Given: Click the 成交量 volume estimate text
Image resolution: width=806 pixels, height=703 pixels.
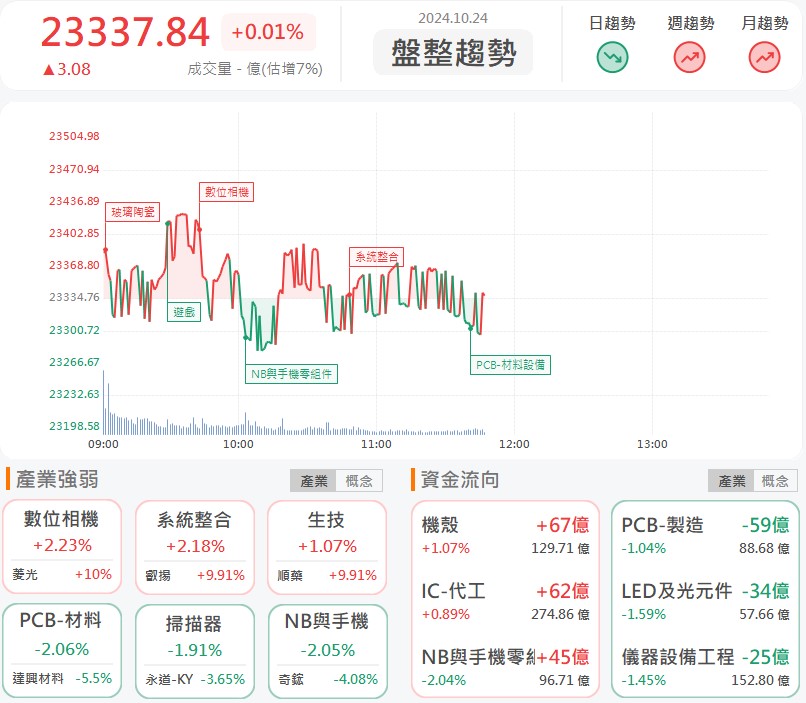Looking at the screenshot, I should tap(255, 69).
